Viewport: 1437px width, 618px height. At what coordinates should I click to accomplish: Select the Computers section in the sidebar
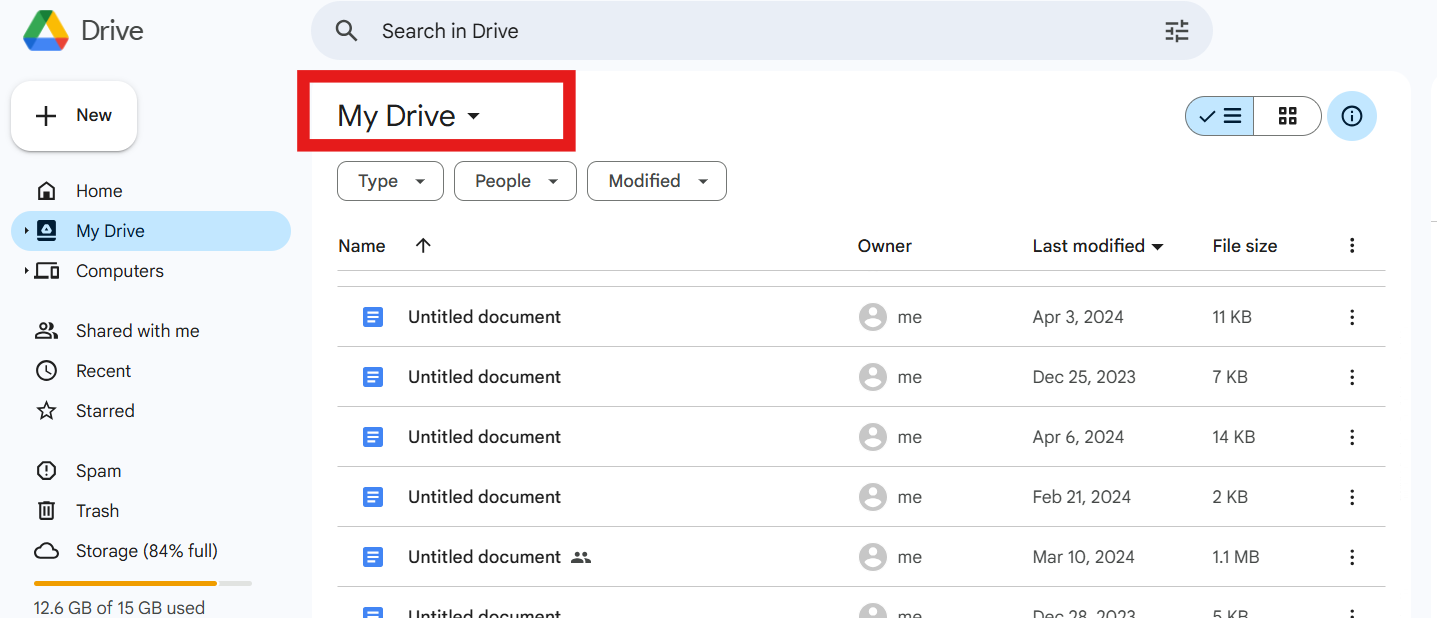(x=120, y=270)
